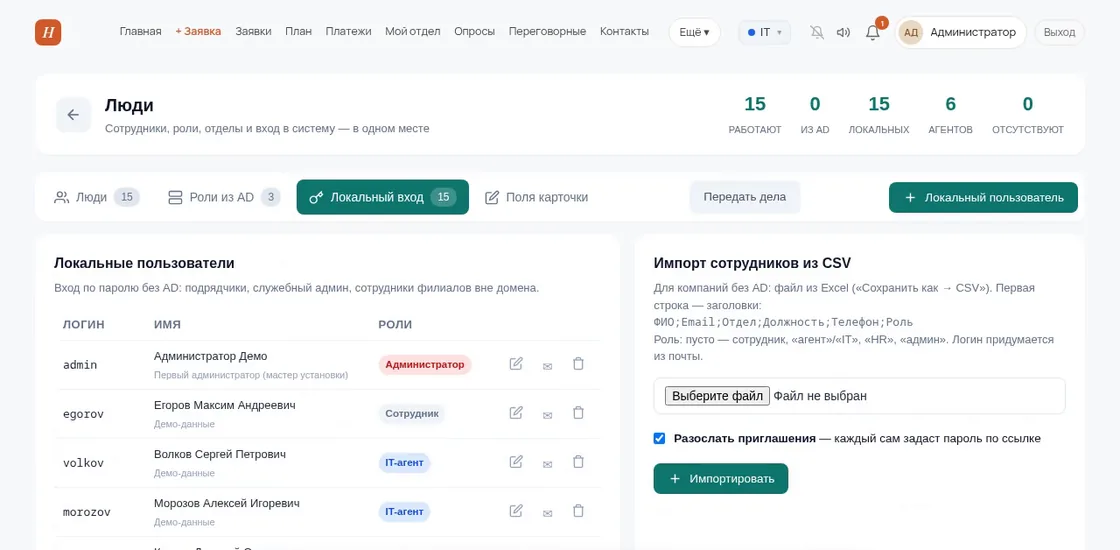Open the IT department selector
The image size is (1120, 550).
764,32
